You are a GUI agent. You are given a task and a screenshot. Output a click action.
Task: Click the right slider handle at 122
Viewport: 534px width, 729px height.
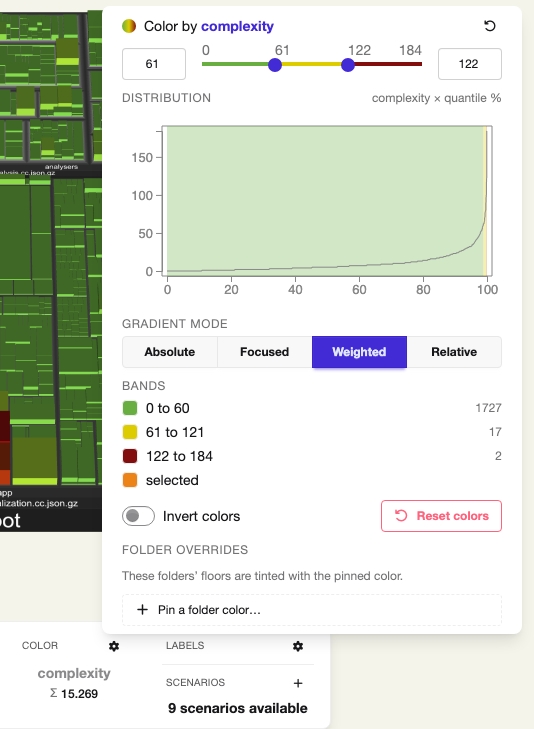(348, 65)
